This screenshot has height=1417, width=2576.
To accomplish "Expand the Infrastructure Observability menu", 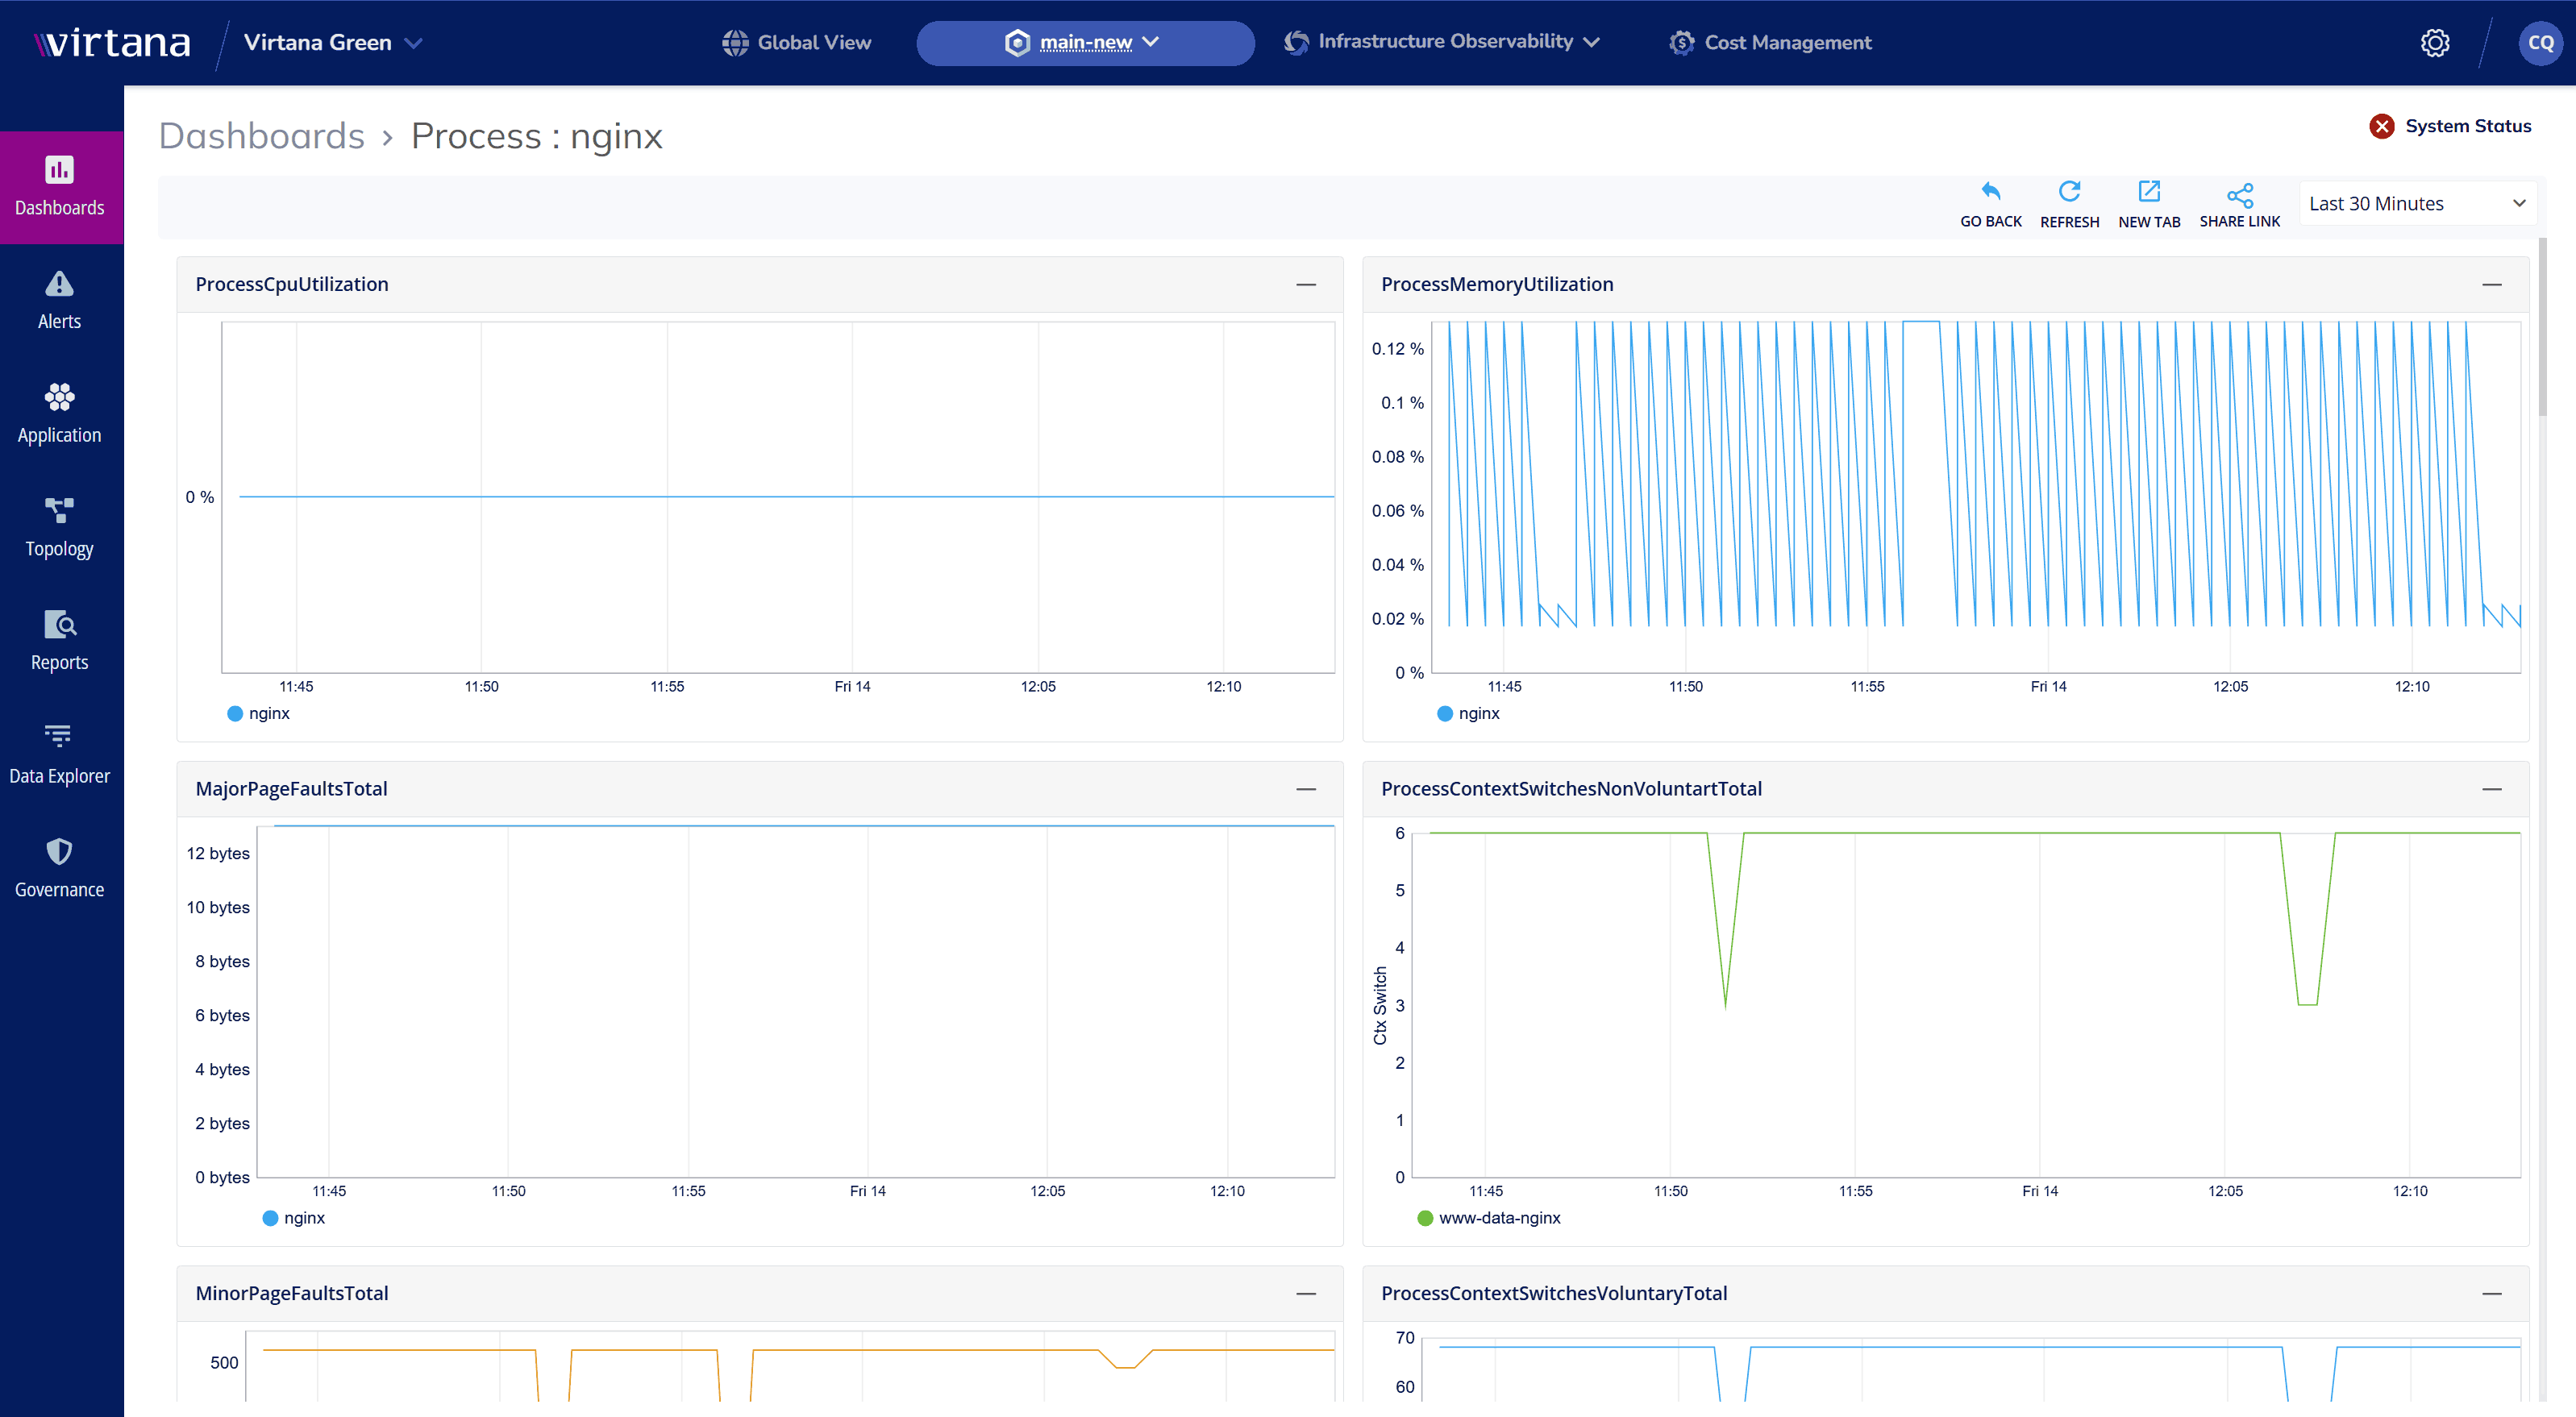I will click(x=1442, y=42).
